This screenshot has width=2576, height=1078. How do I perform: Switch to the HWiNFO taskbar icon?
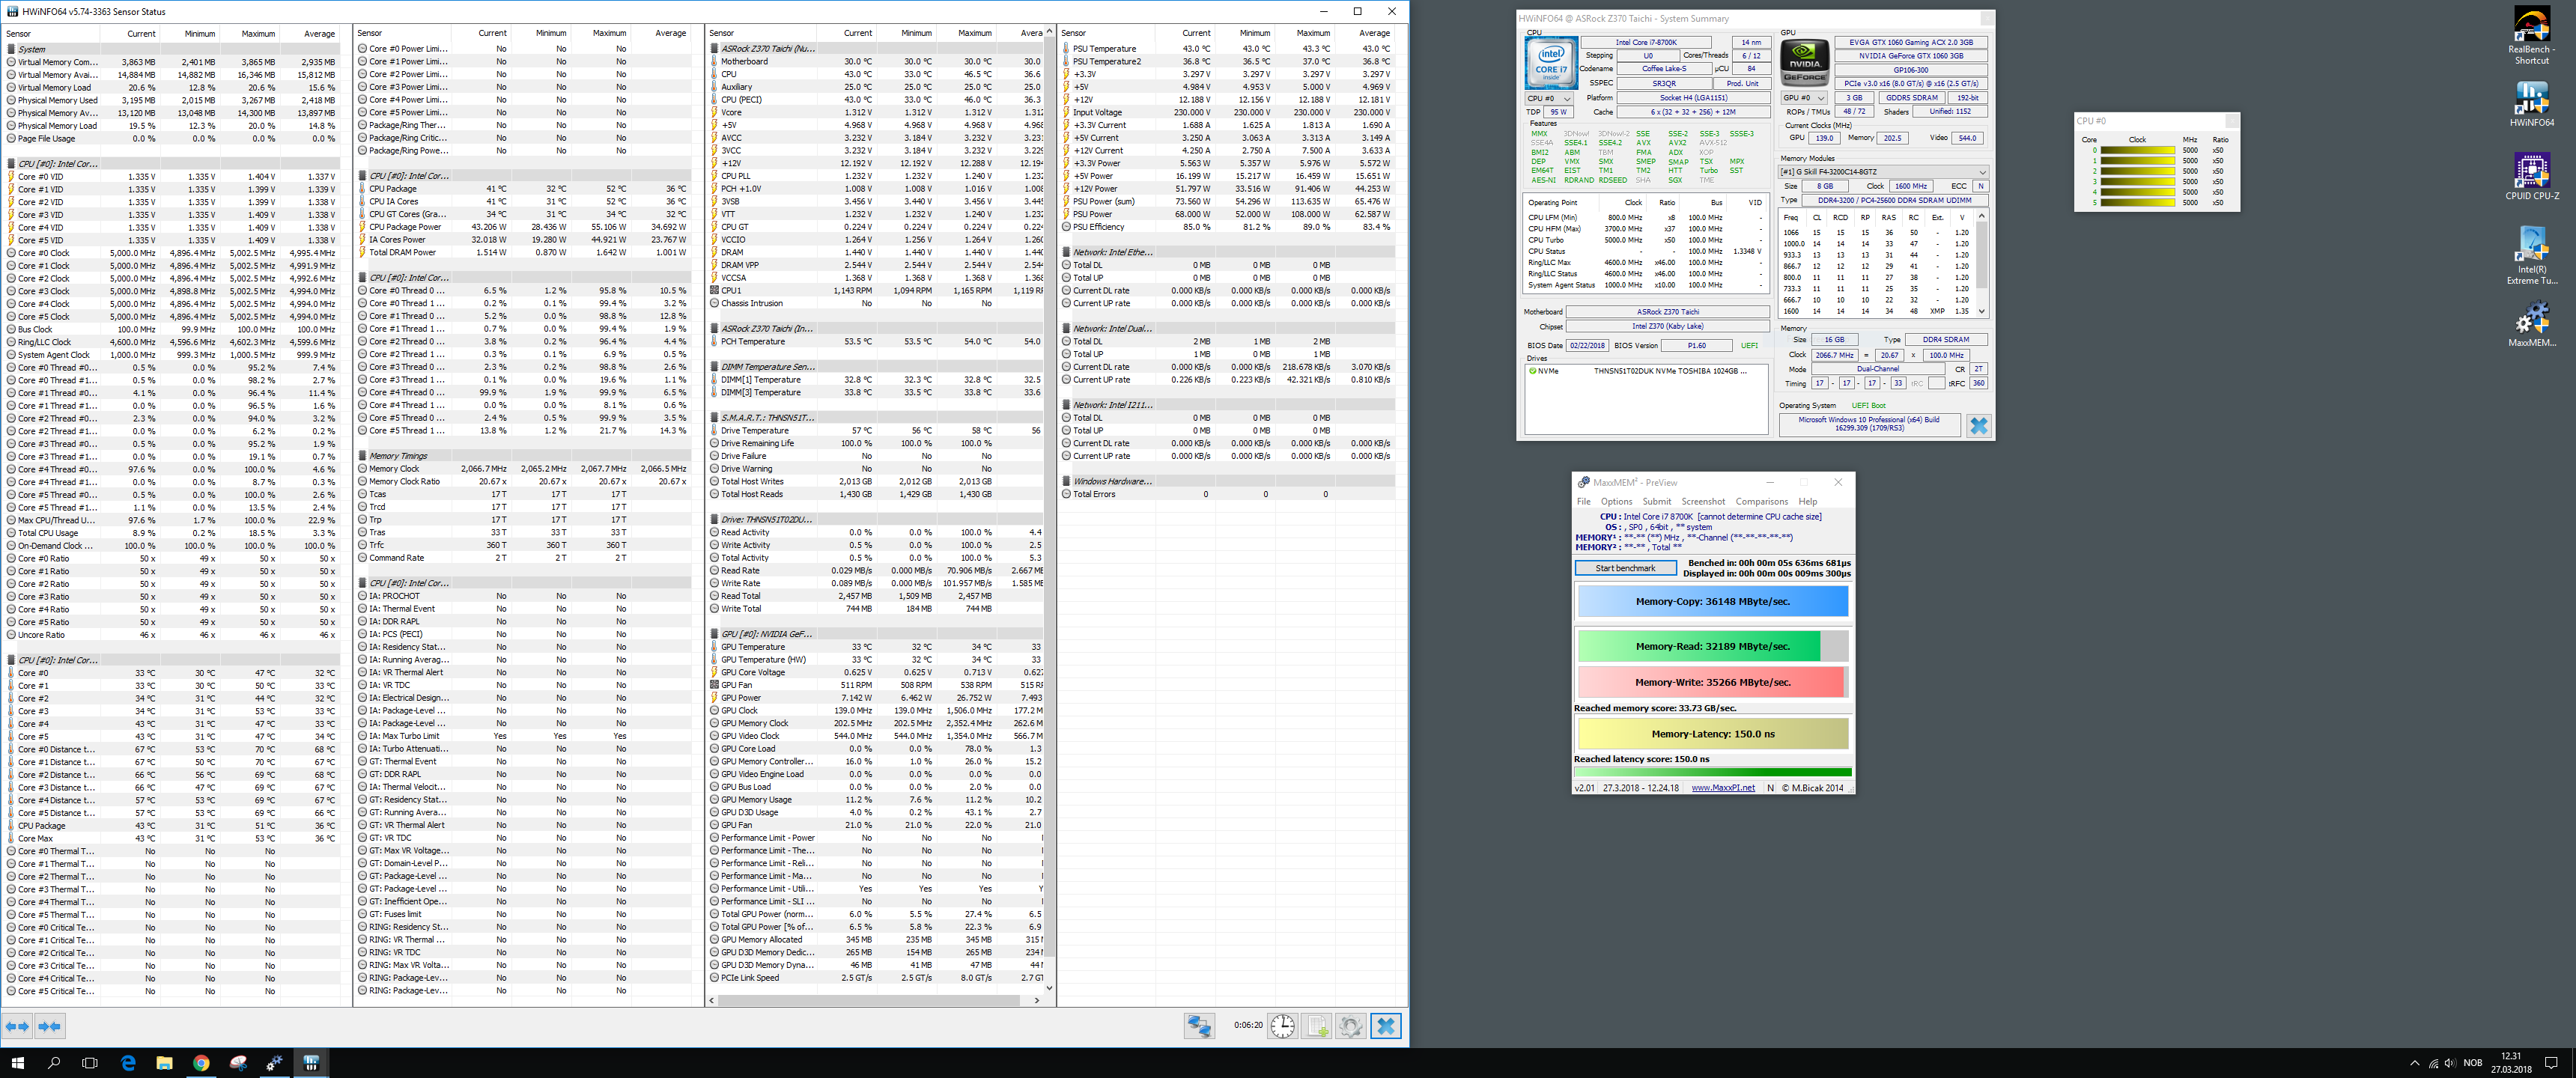click(x=311, y=1063)
